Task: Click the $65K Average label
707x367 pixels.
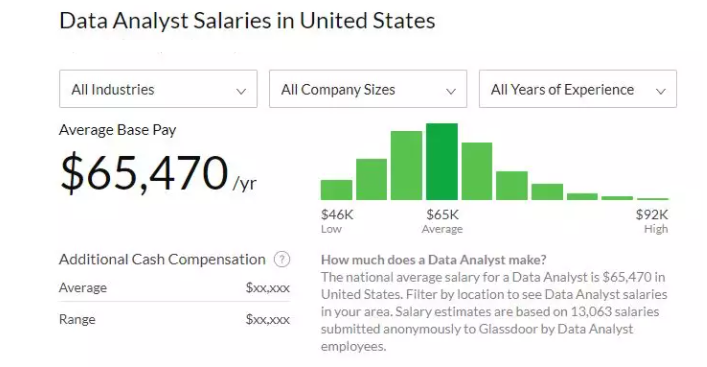Action: coord(442,221)
